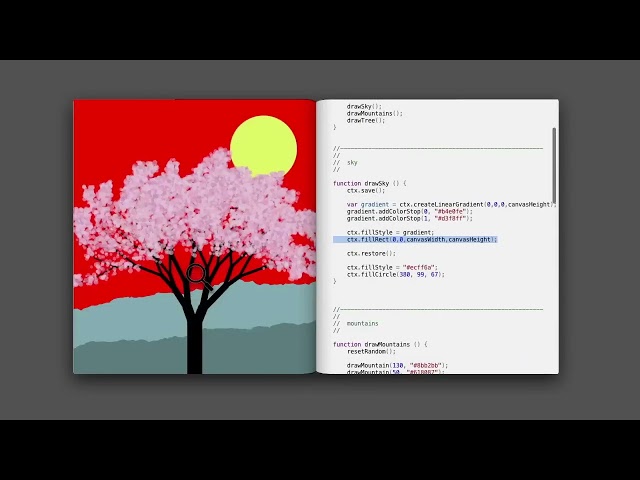Select the "#ecff6a" color string
Viewport: 640px width, 480px height.
coord(418,267)
